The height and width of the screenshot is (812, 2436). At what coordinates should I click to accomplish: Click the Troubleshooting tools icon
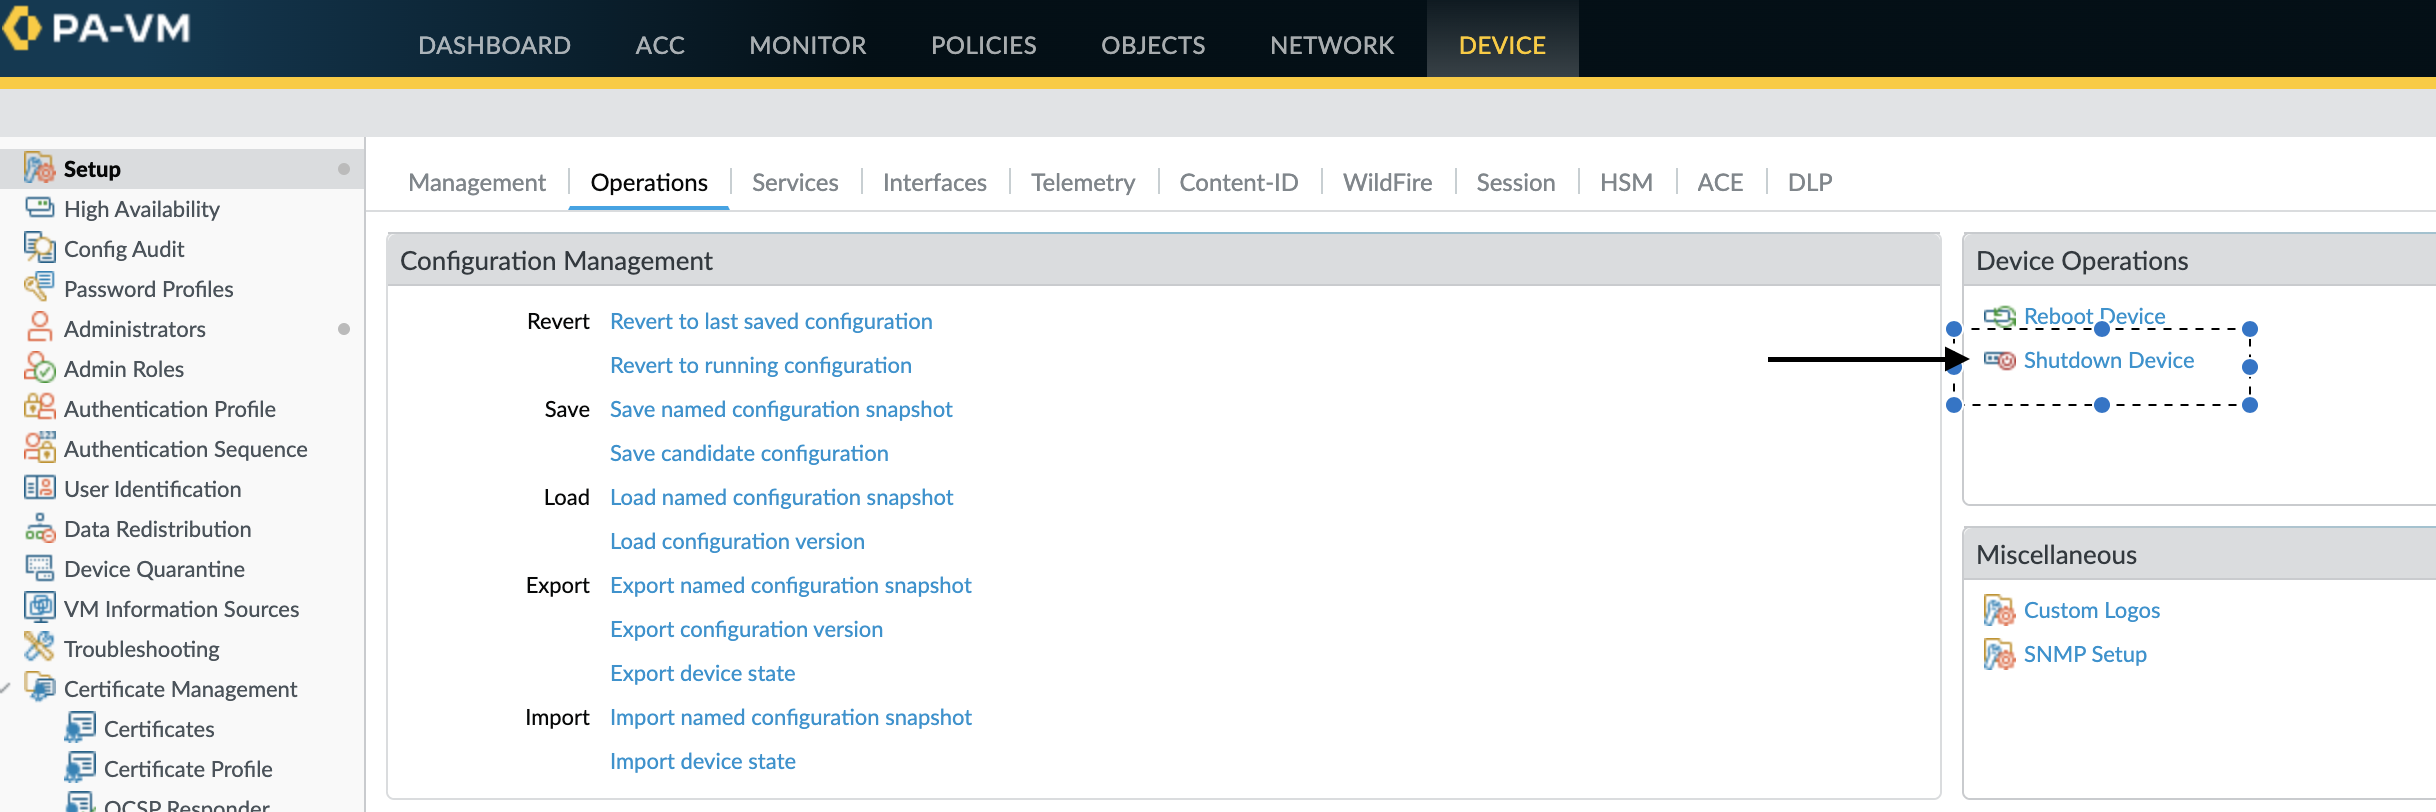tap(39, 648)
